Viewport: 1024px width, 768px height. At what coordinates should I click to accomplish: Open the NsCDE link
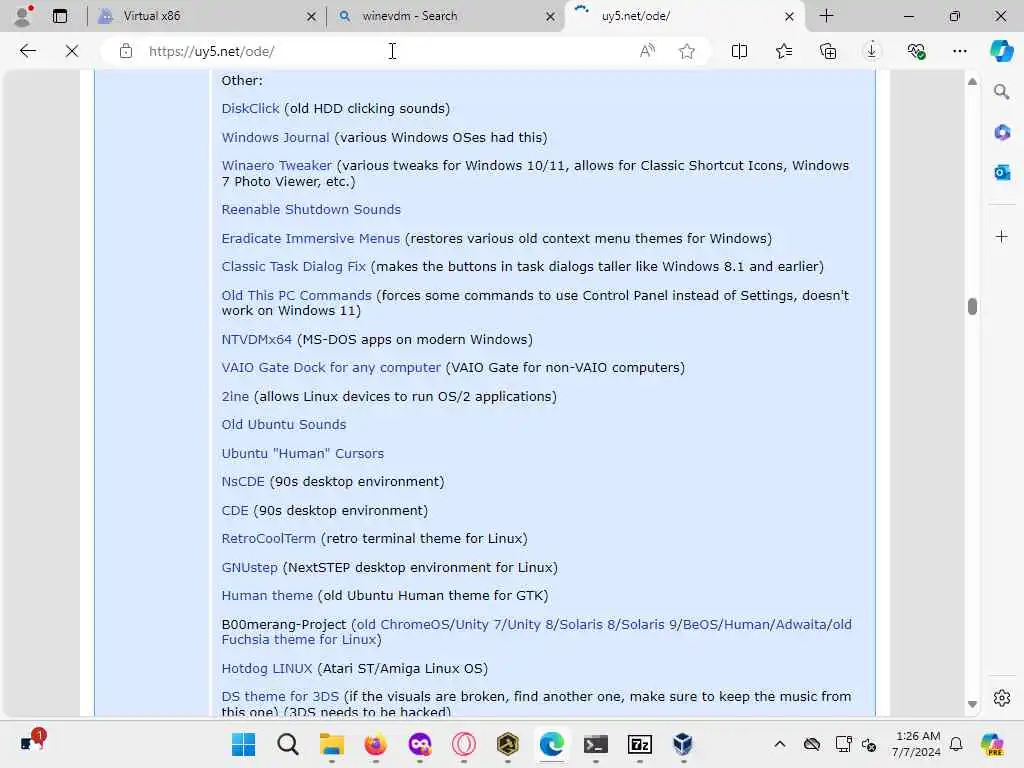tap(242, 481)
